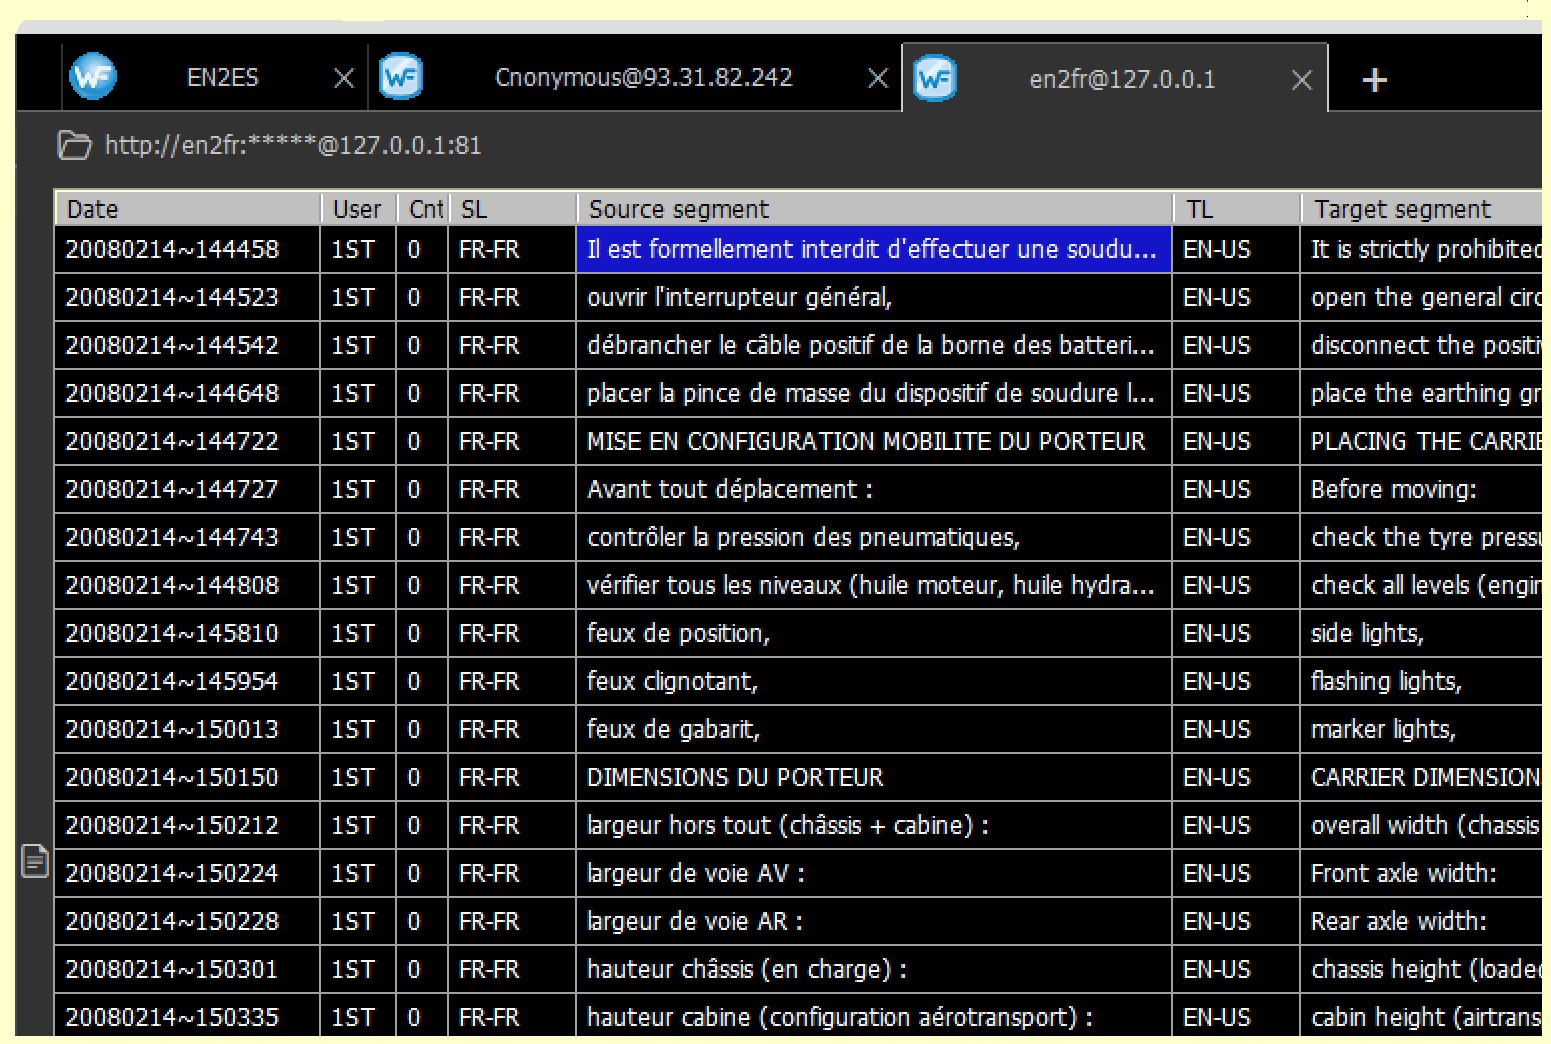Image resolution: width=1551 pixels, height=1044 pixels.
Task: Close the EN2ES tab
Action: [x=343, y=78]
